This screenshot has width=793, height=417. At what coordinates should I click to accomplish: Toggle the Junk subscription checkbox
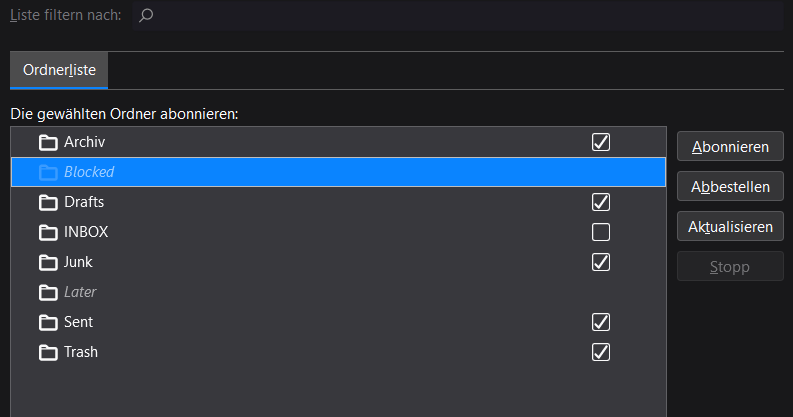(601, 262)
